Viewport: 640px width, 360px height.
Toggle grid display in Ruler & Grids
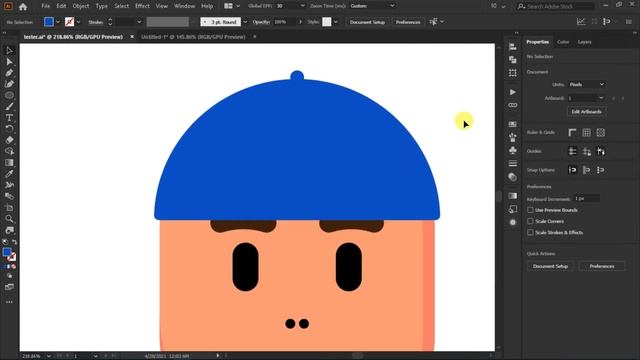click(587, 132)
